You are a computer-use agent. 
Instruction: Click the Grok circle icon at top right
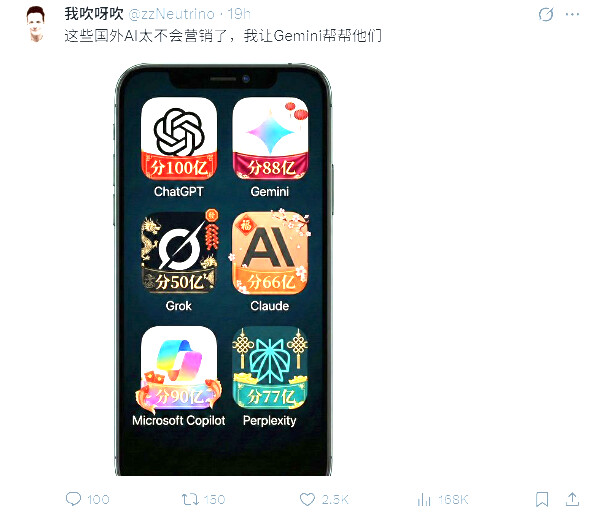click(x=546, y=14)
